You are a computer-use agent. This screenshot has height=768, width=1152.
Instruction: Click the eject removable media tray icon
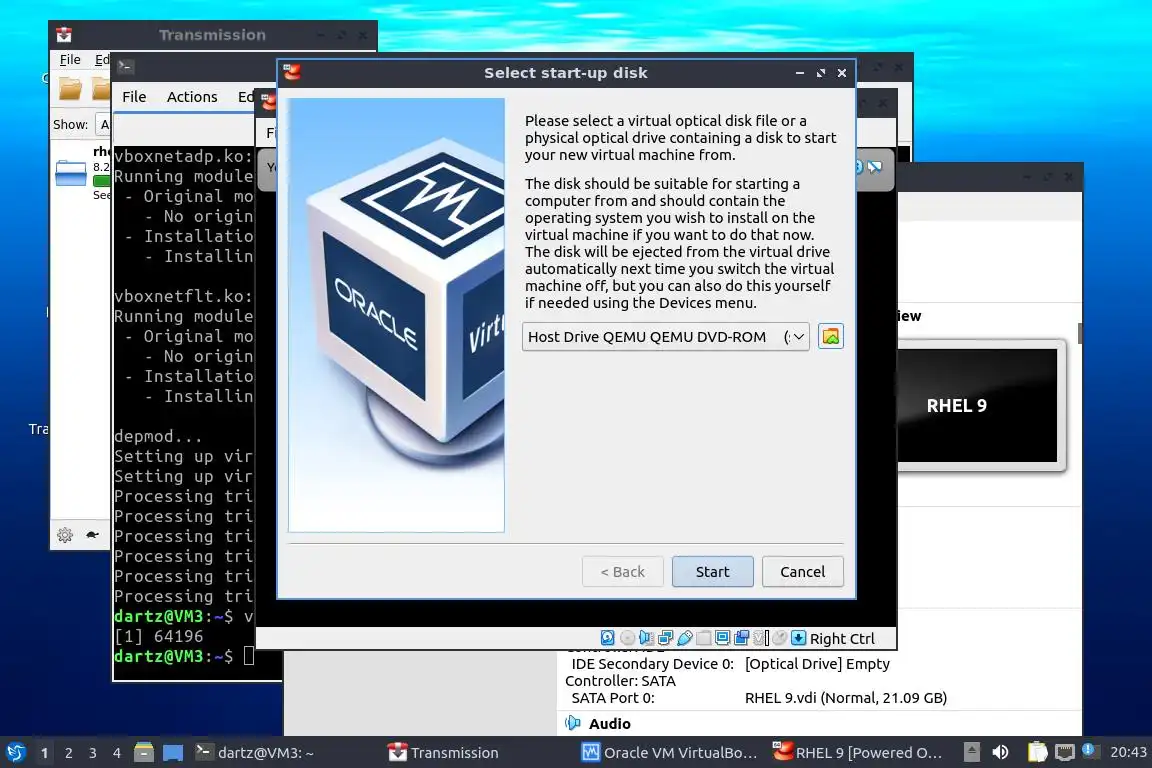click(x=972, y=752)
